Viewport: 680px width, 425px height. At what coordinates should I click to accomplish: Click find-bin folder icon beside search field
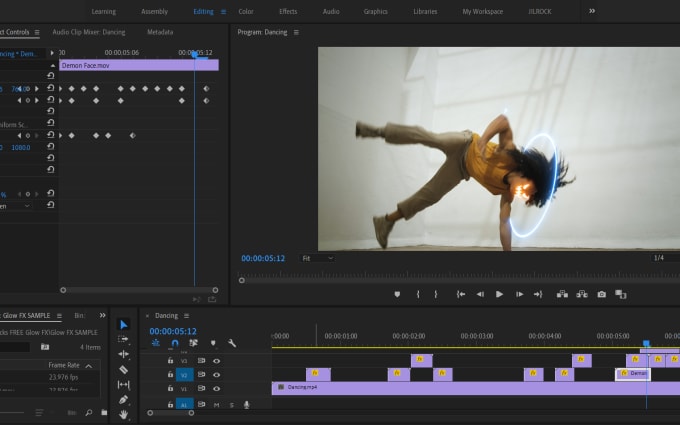(45, 347)
